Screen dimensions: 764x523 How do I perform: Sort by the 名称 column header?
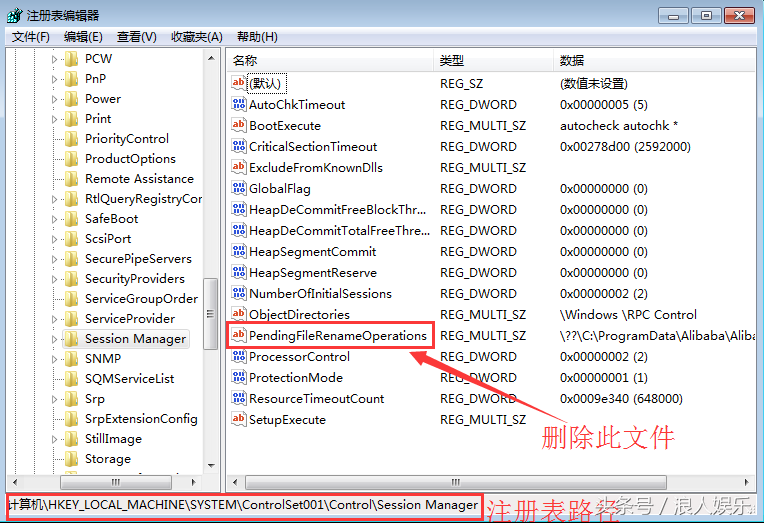tap(330, 60)
